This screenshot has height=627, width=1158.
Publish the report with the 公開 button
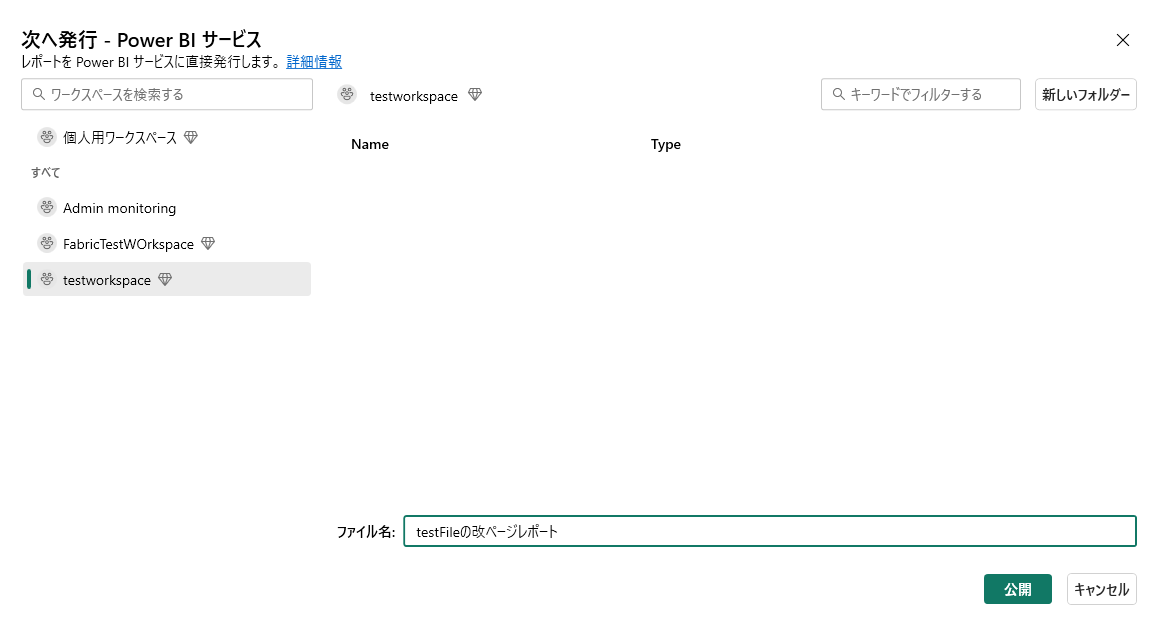click(1018, 589)
